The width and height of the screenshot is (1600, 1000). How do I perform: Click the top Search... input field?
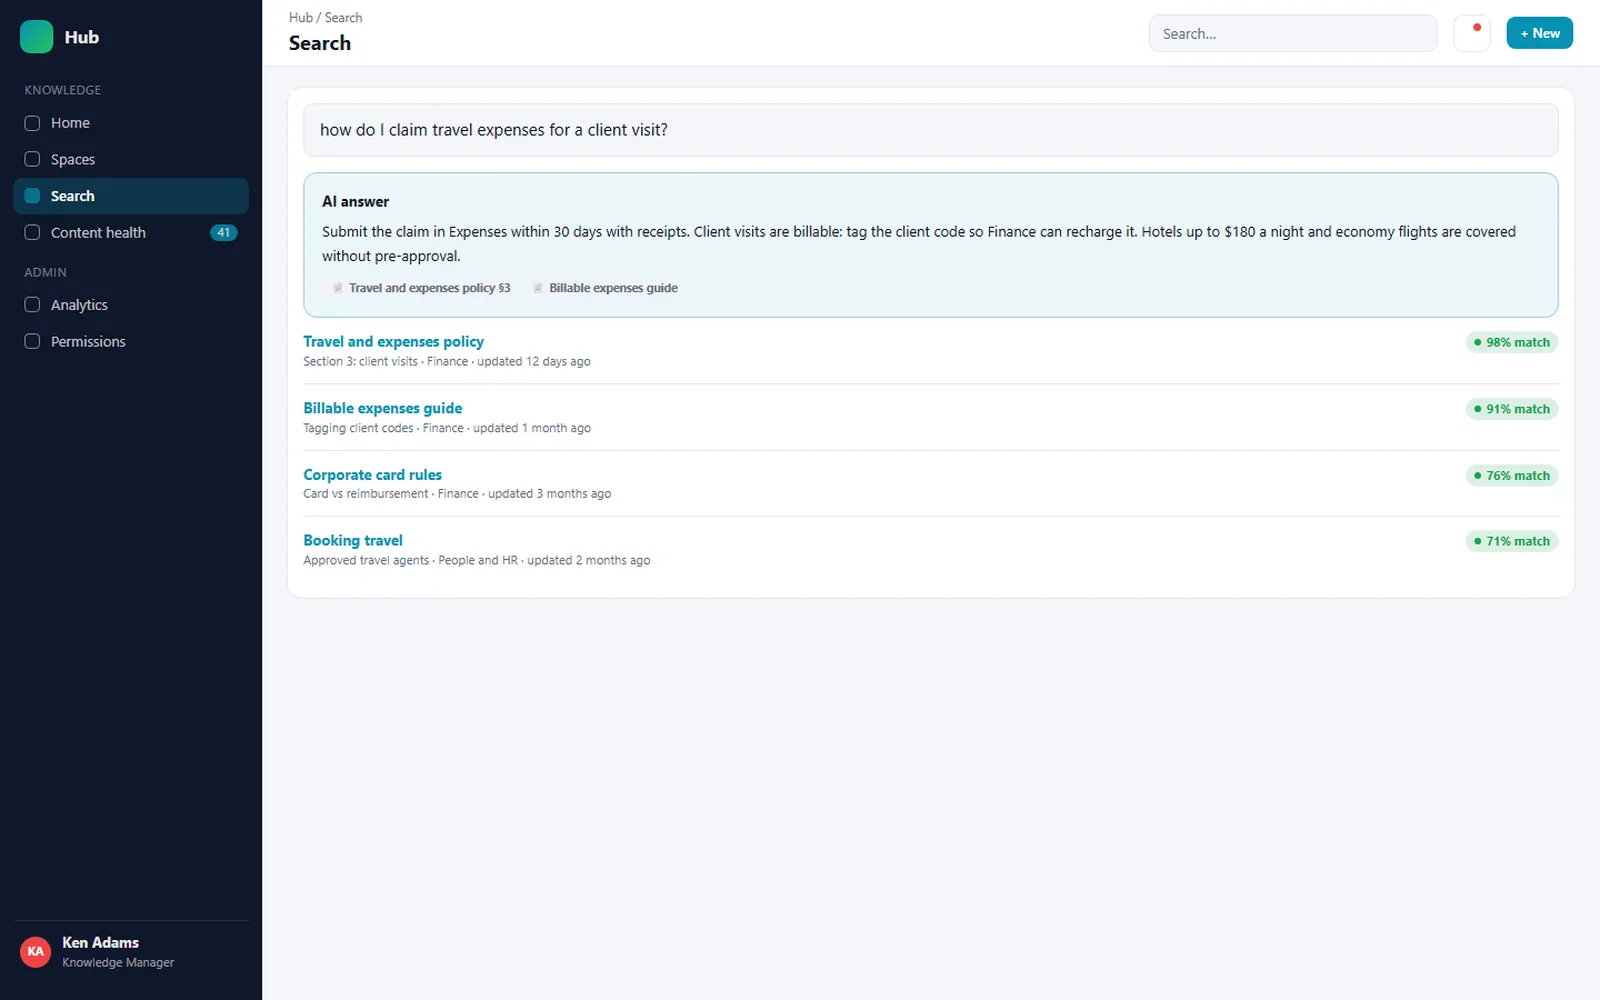1293,33
